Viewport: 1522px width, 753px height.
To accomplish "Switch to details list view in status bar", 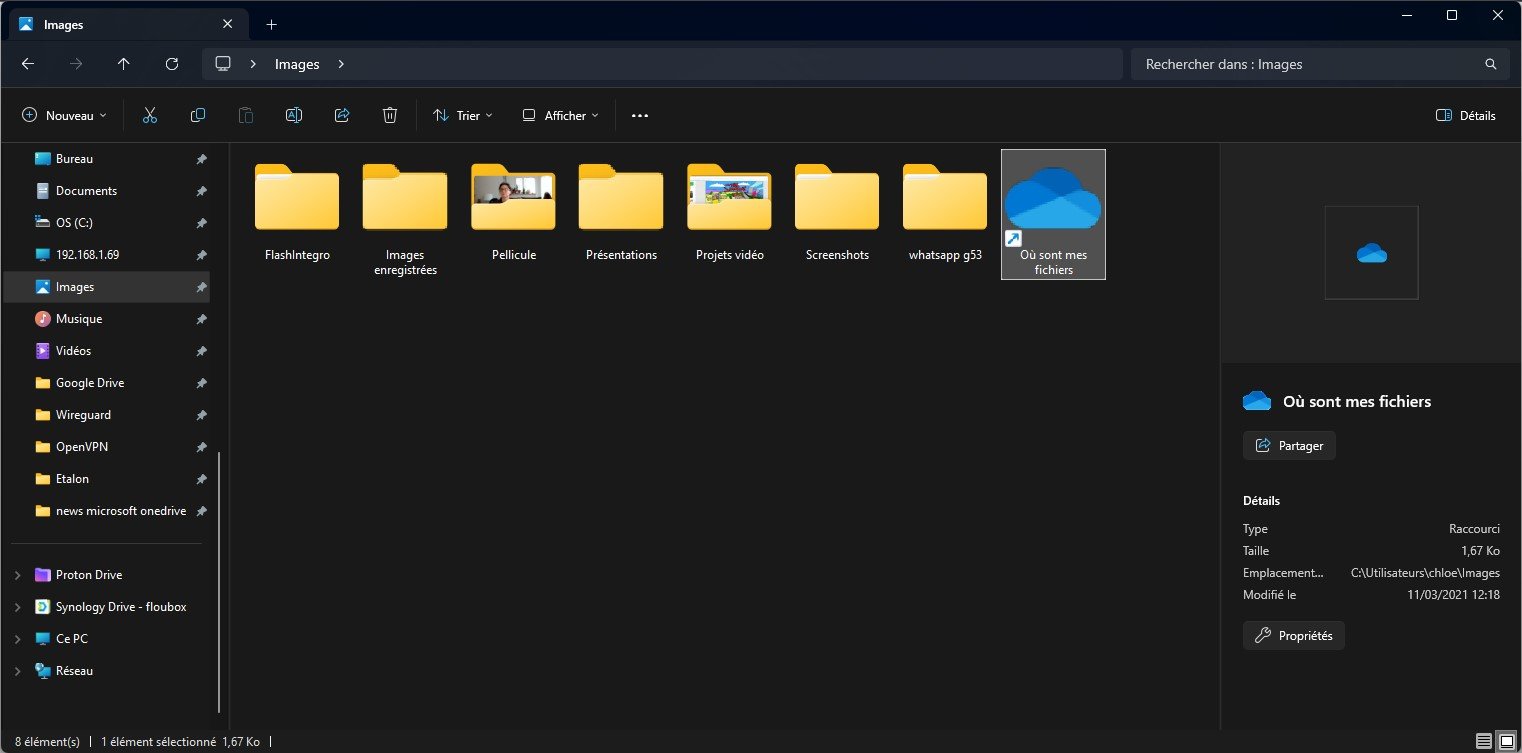I will point(1483,741).
